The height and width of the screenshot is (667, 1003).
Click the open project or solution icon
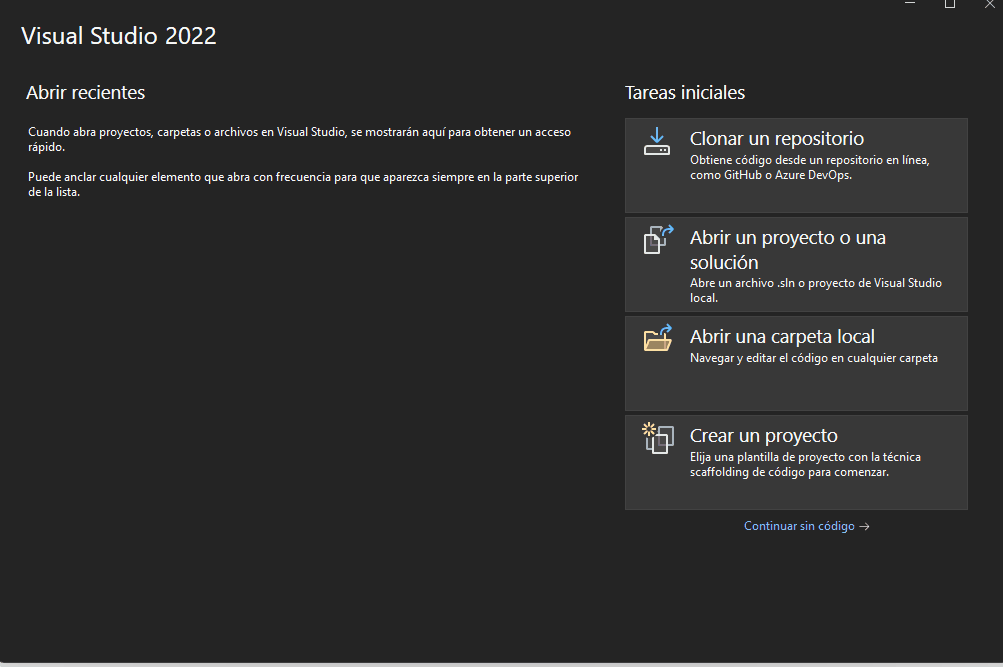pyautogui.click(x=658, y=240)
